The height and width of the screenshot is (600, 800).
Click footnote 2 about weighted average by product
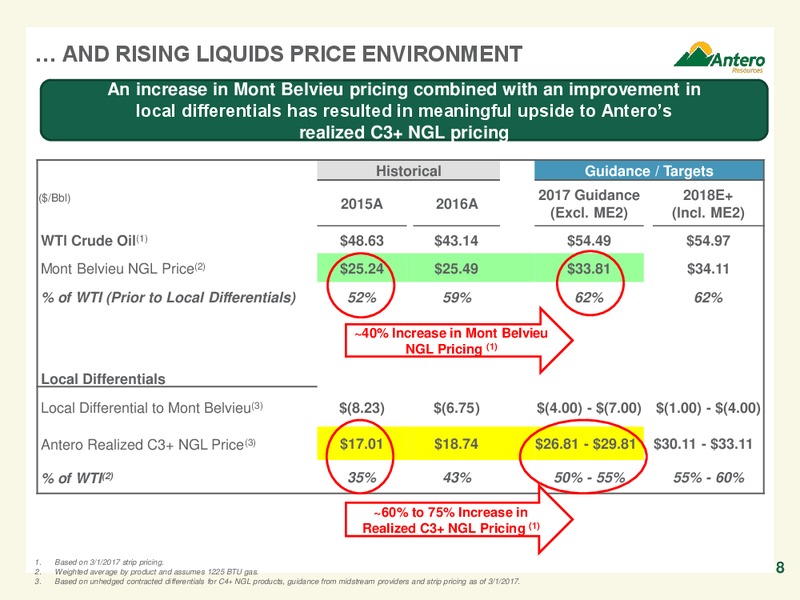pos(156,572)
